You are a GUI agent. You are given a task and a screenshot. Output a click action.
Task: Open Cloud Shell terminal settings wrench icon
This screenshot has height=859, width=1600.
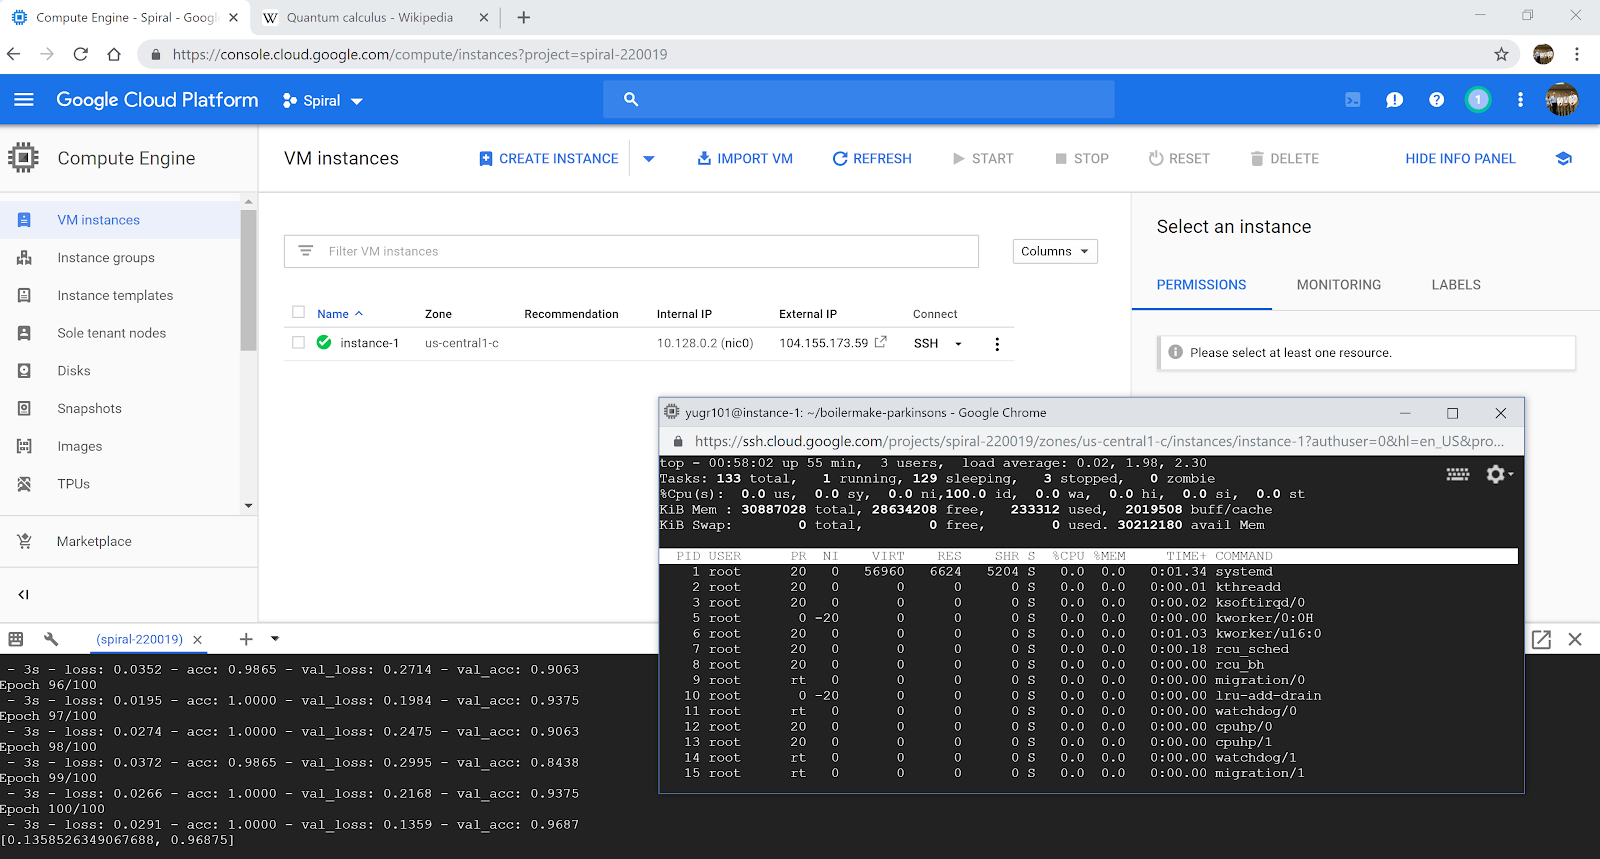pos(51,639)
